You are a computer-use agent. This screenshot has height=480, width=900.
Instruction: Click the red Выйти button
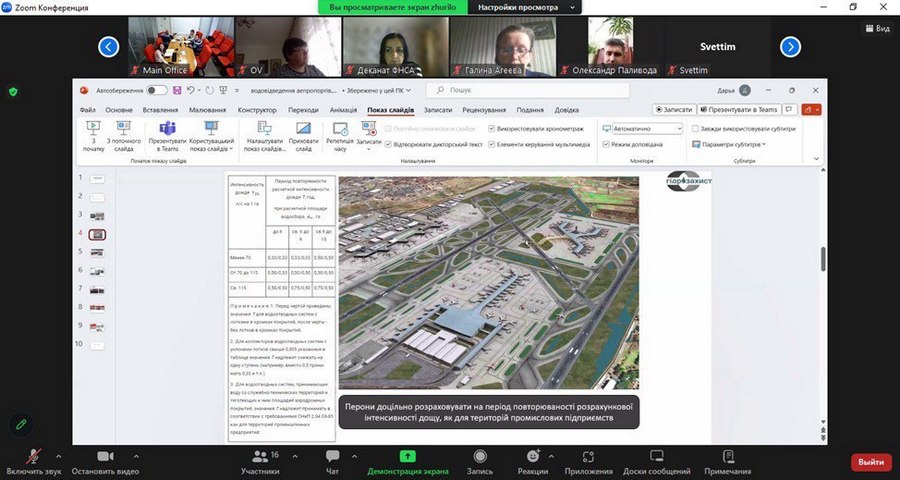click(x=870, y=462)
